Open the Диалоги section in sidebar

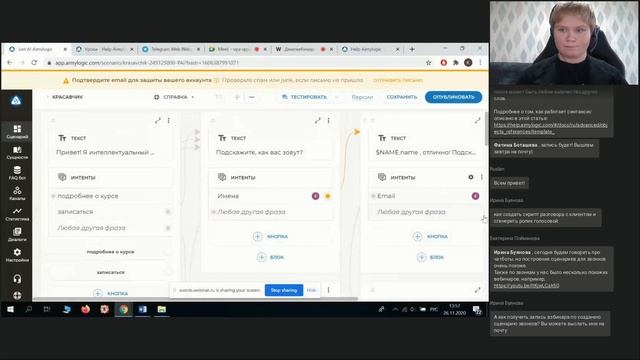coord(17,234)
